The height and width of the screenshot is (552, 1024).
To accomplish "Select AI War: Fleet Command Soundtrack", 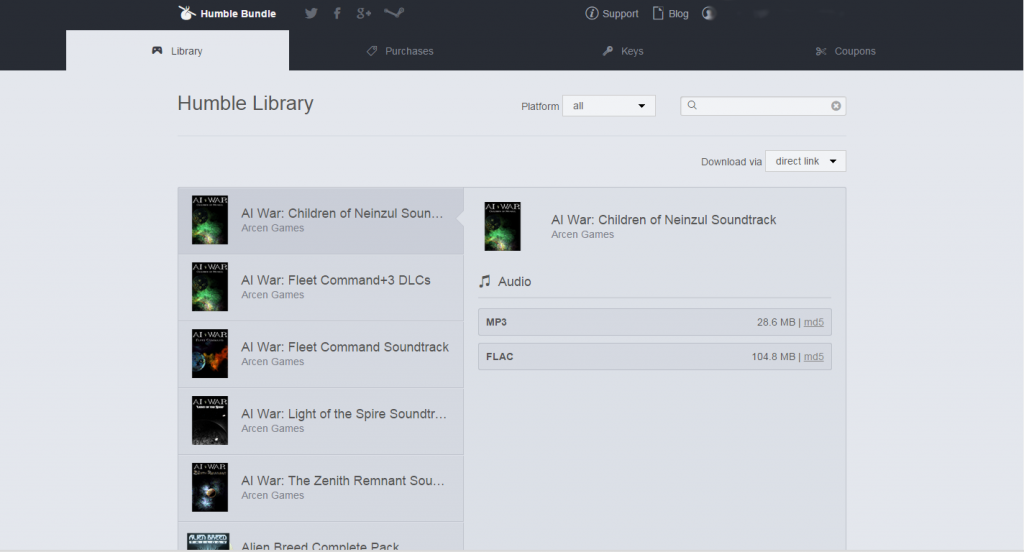I will (321, 354).
